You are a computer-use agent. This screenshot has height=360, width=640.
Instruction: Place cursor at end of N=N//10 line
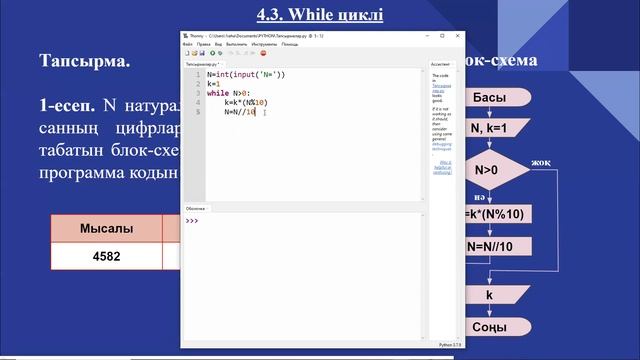(x=256, y=112)
